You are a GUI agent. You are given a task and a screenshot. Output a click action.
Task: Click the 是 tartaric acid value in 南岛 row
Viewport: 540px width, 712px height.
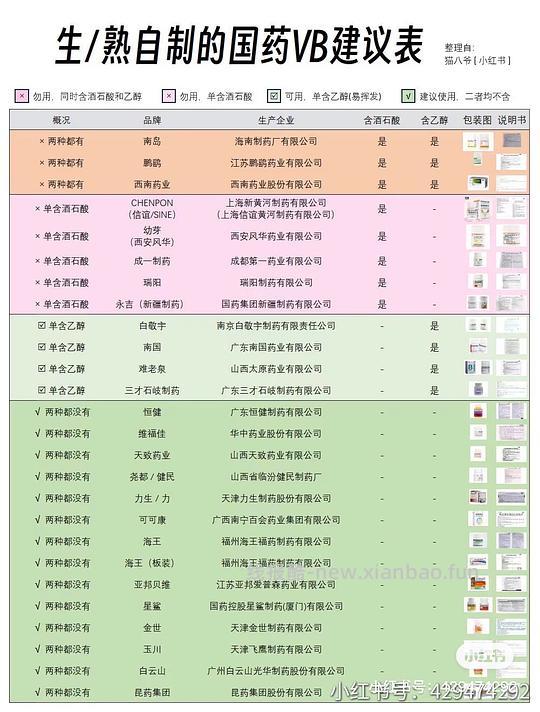[x=382, y=142]
